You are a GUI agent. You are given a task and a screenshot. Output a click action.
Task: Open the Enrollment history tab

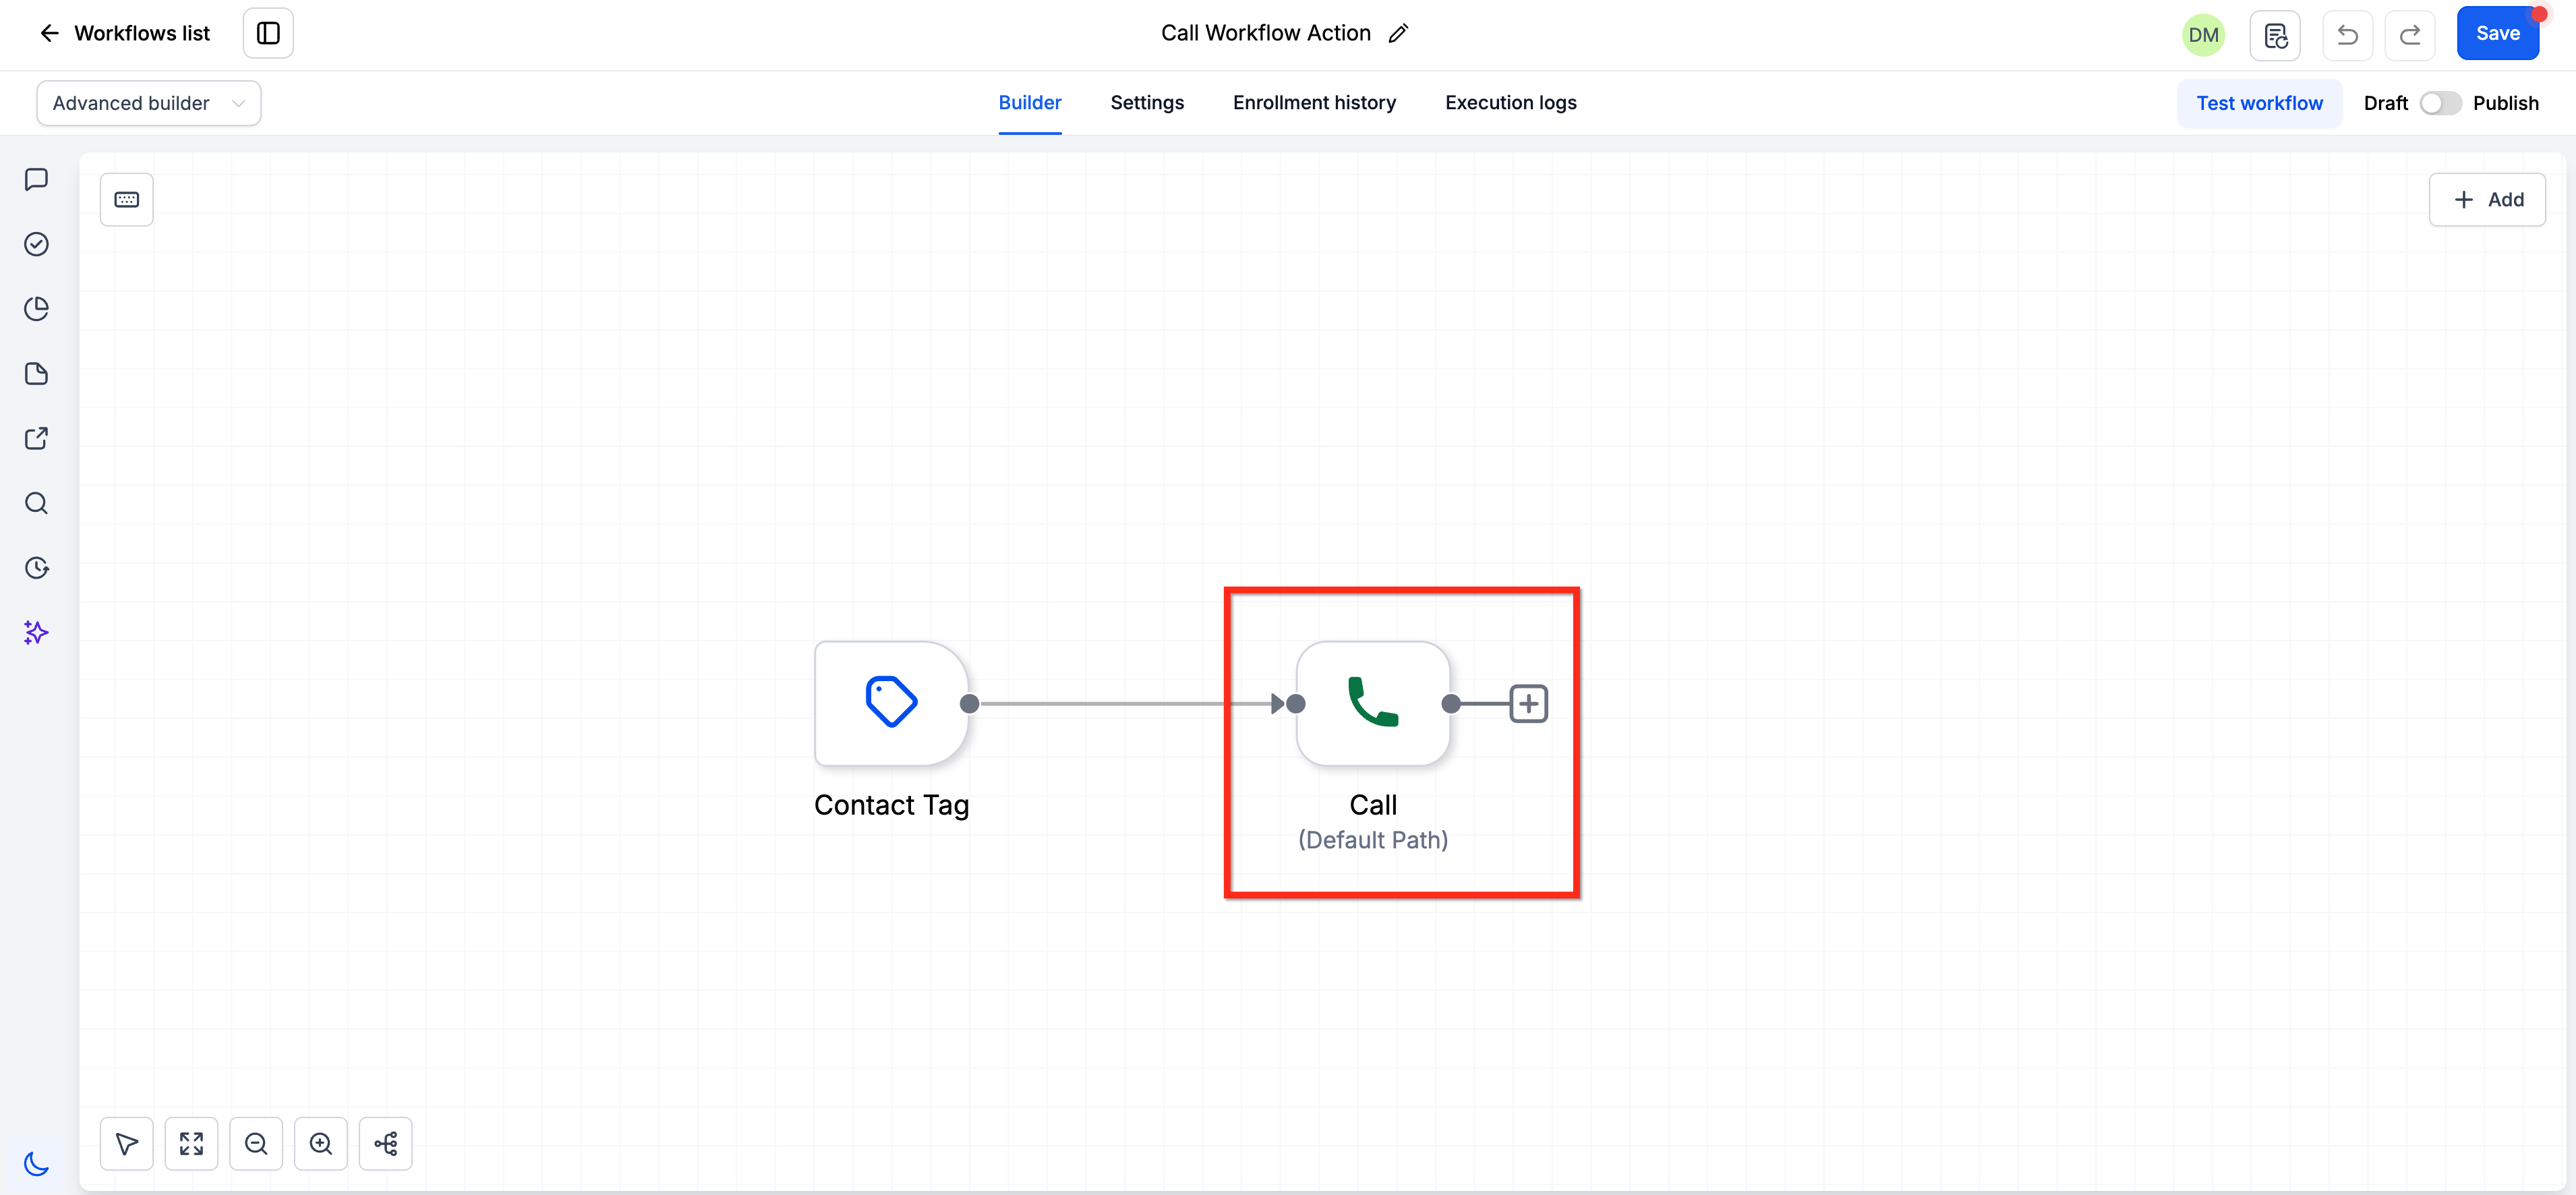[x=1314, y=102]
